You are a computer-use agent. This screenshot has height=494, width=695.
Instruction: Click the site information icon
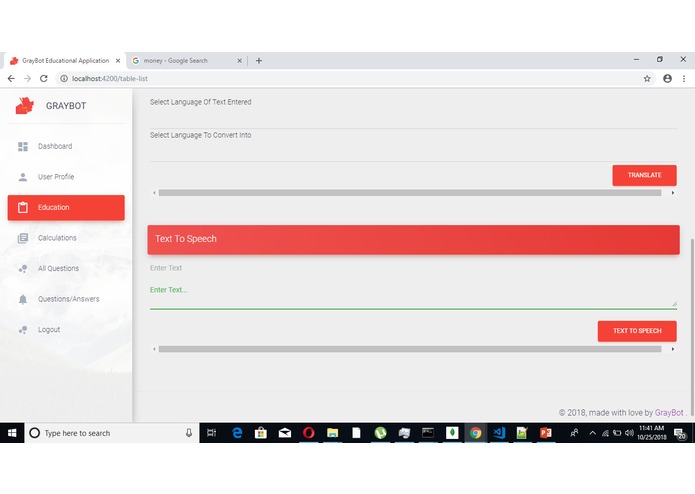coord(64,78)
